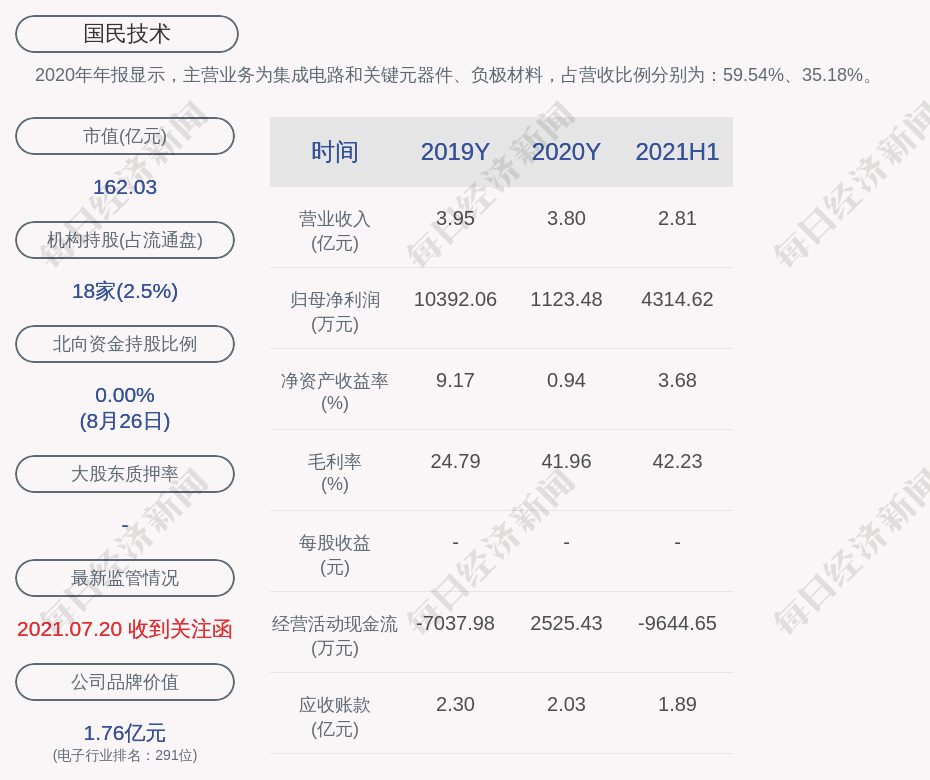Click the 北向资金持股比例 label pill
930x780 pixels.
pos(125,343)
